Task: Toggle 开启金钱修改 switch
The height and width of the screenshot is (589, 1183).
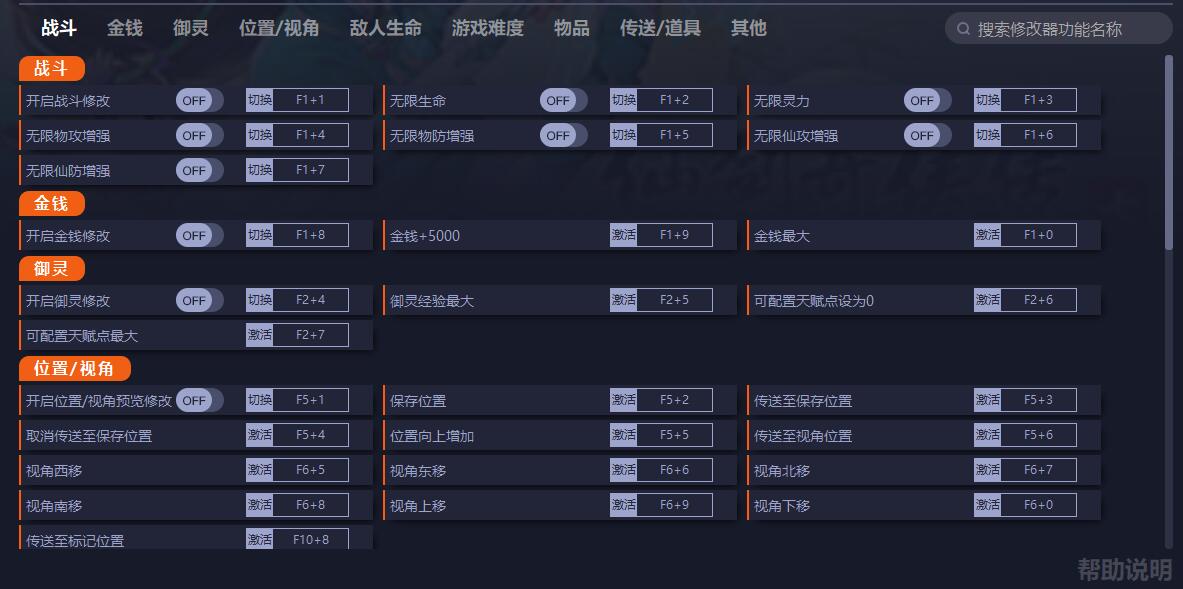Action: coord(199,235)
